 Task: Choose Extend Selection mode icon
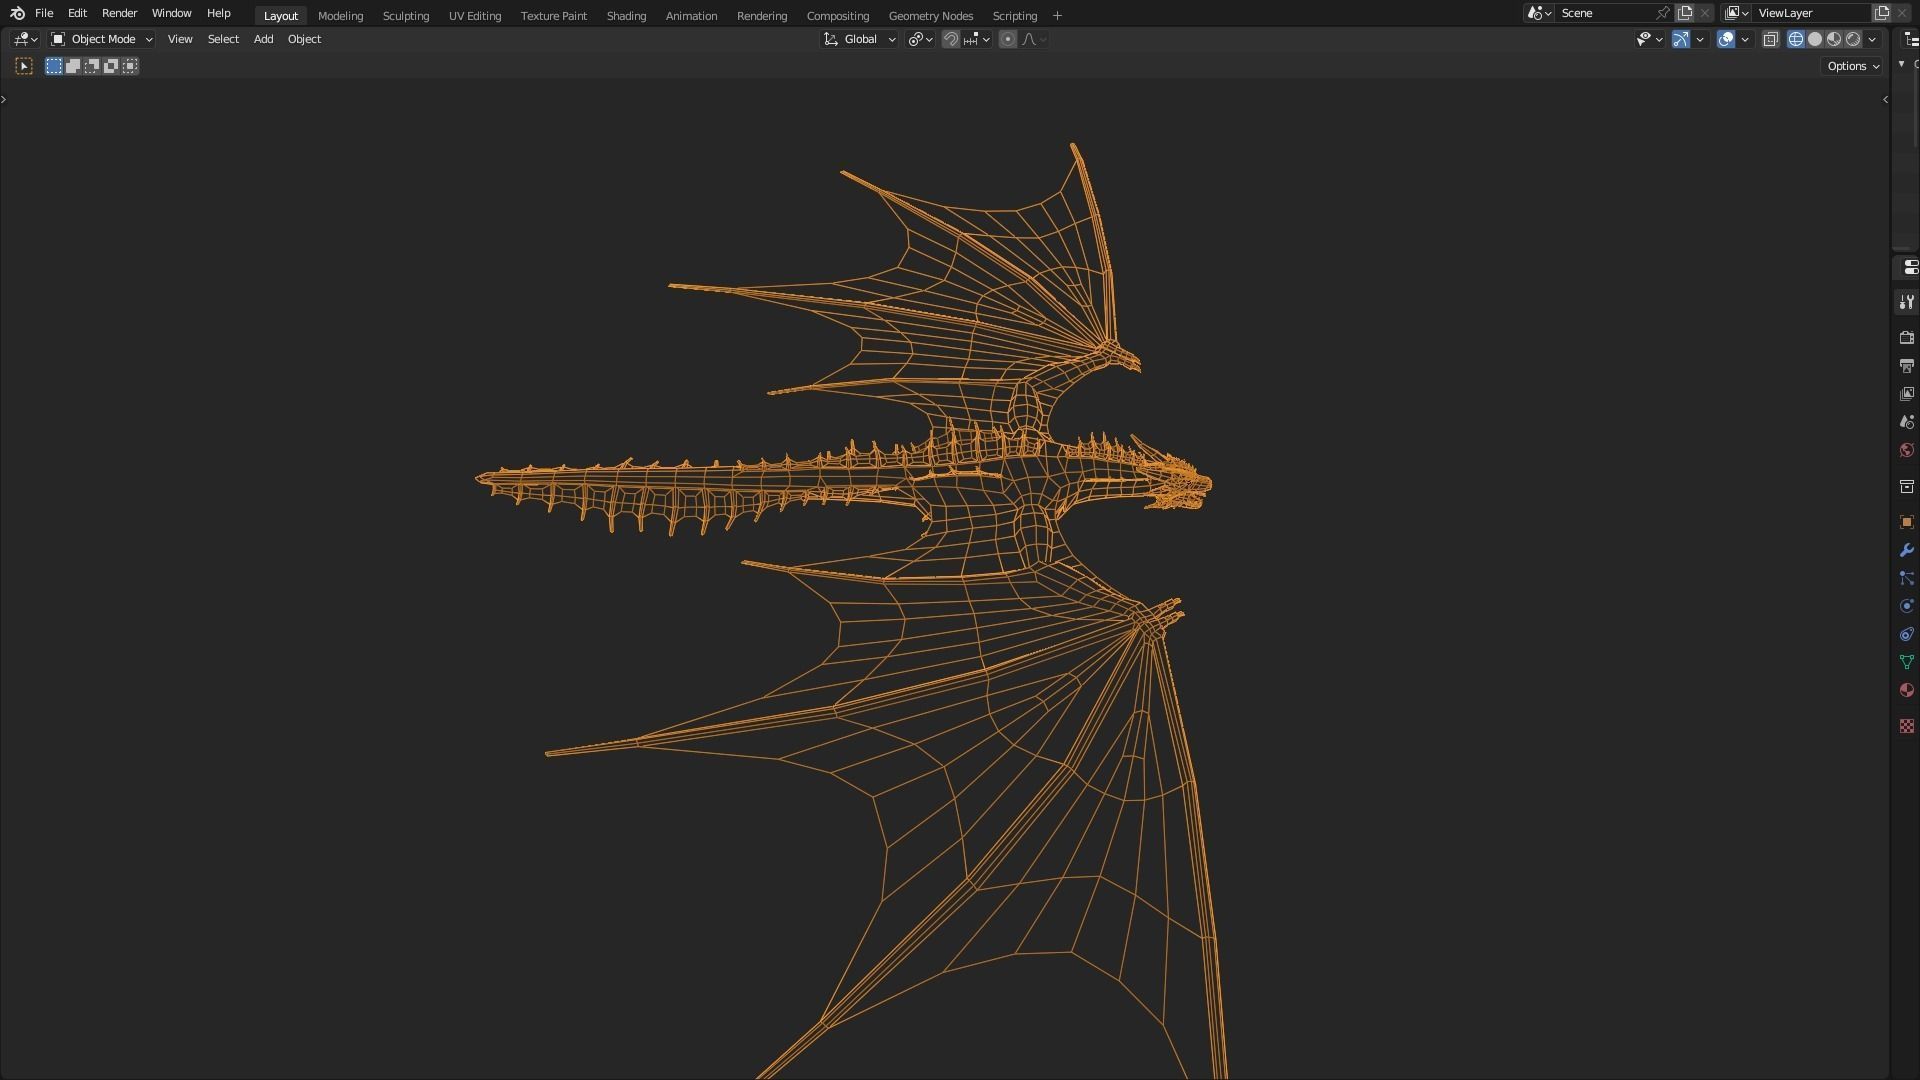click(x=73, y=66)
